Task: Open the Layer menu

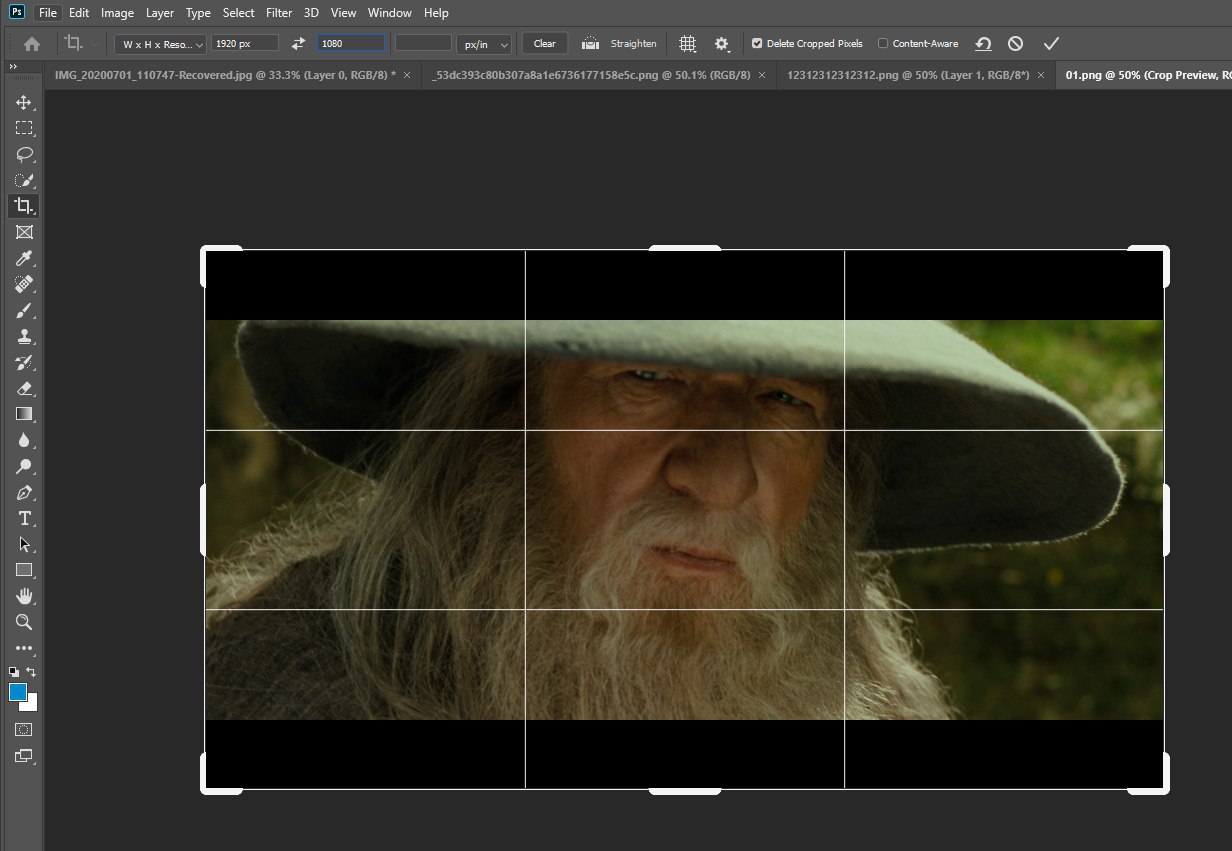Action: (159, 13)
